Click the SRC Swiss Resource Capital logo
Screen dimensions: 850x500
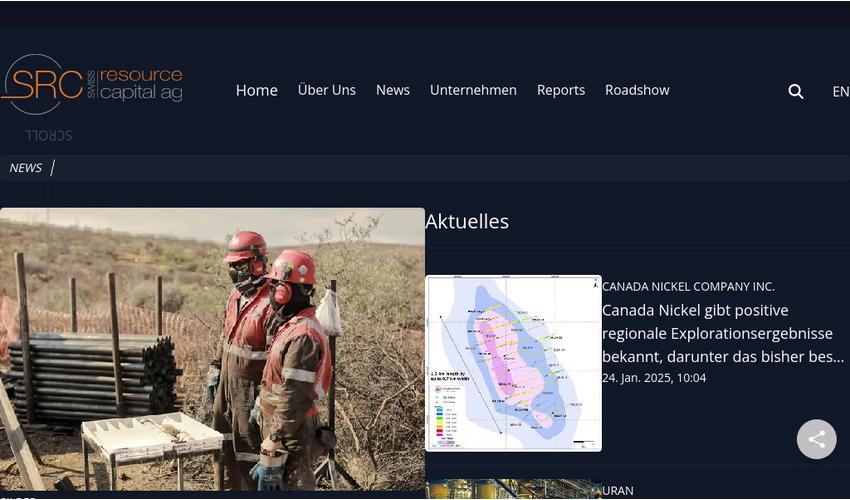click(91, 85)
